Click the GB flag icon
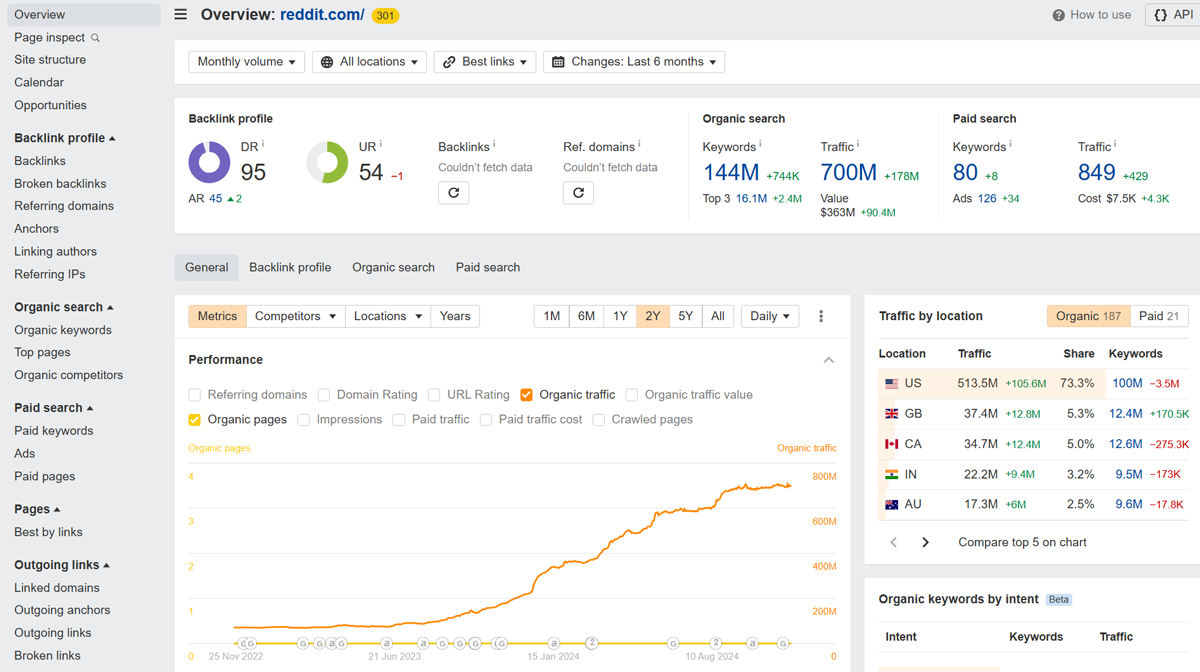 (891, 413)
